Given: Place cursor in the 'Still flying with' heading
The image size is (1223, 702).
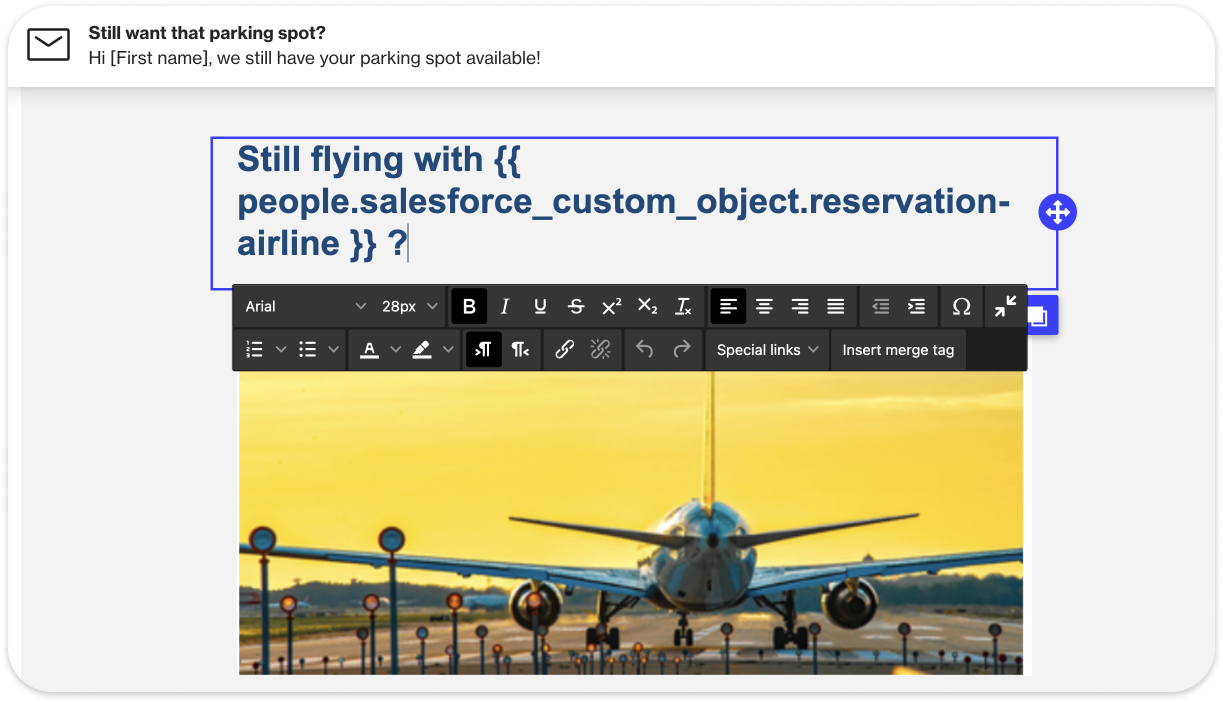Looking at the screenshot, I should (x=623, y=201).
